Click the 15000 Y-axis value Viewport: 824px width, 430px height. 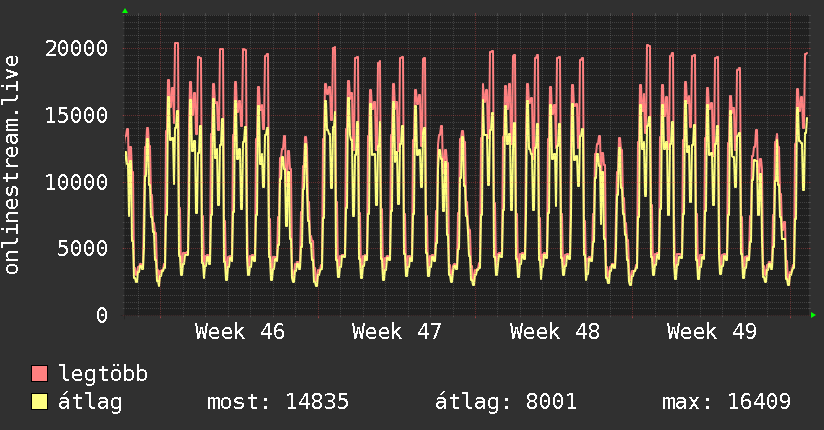coord(77,115)
